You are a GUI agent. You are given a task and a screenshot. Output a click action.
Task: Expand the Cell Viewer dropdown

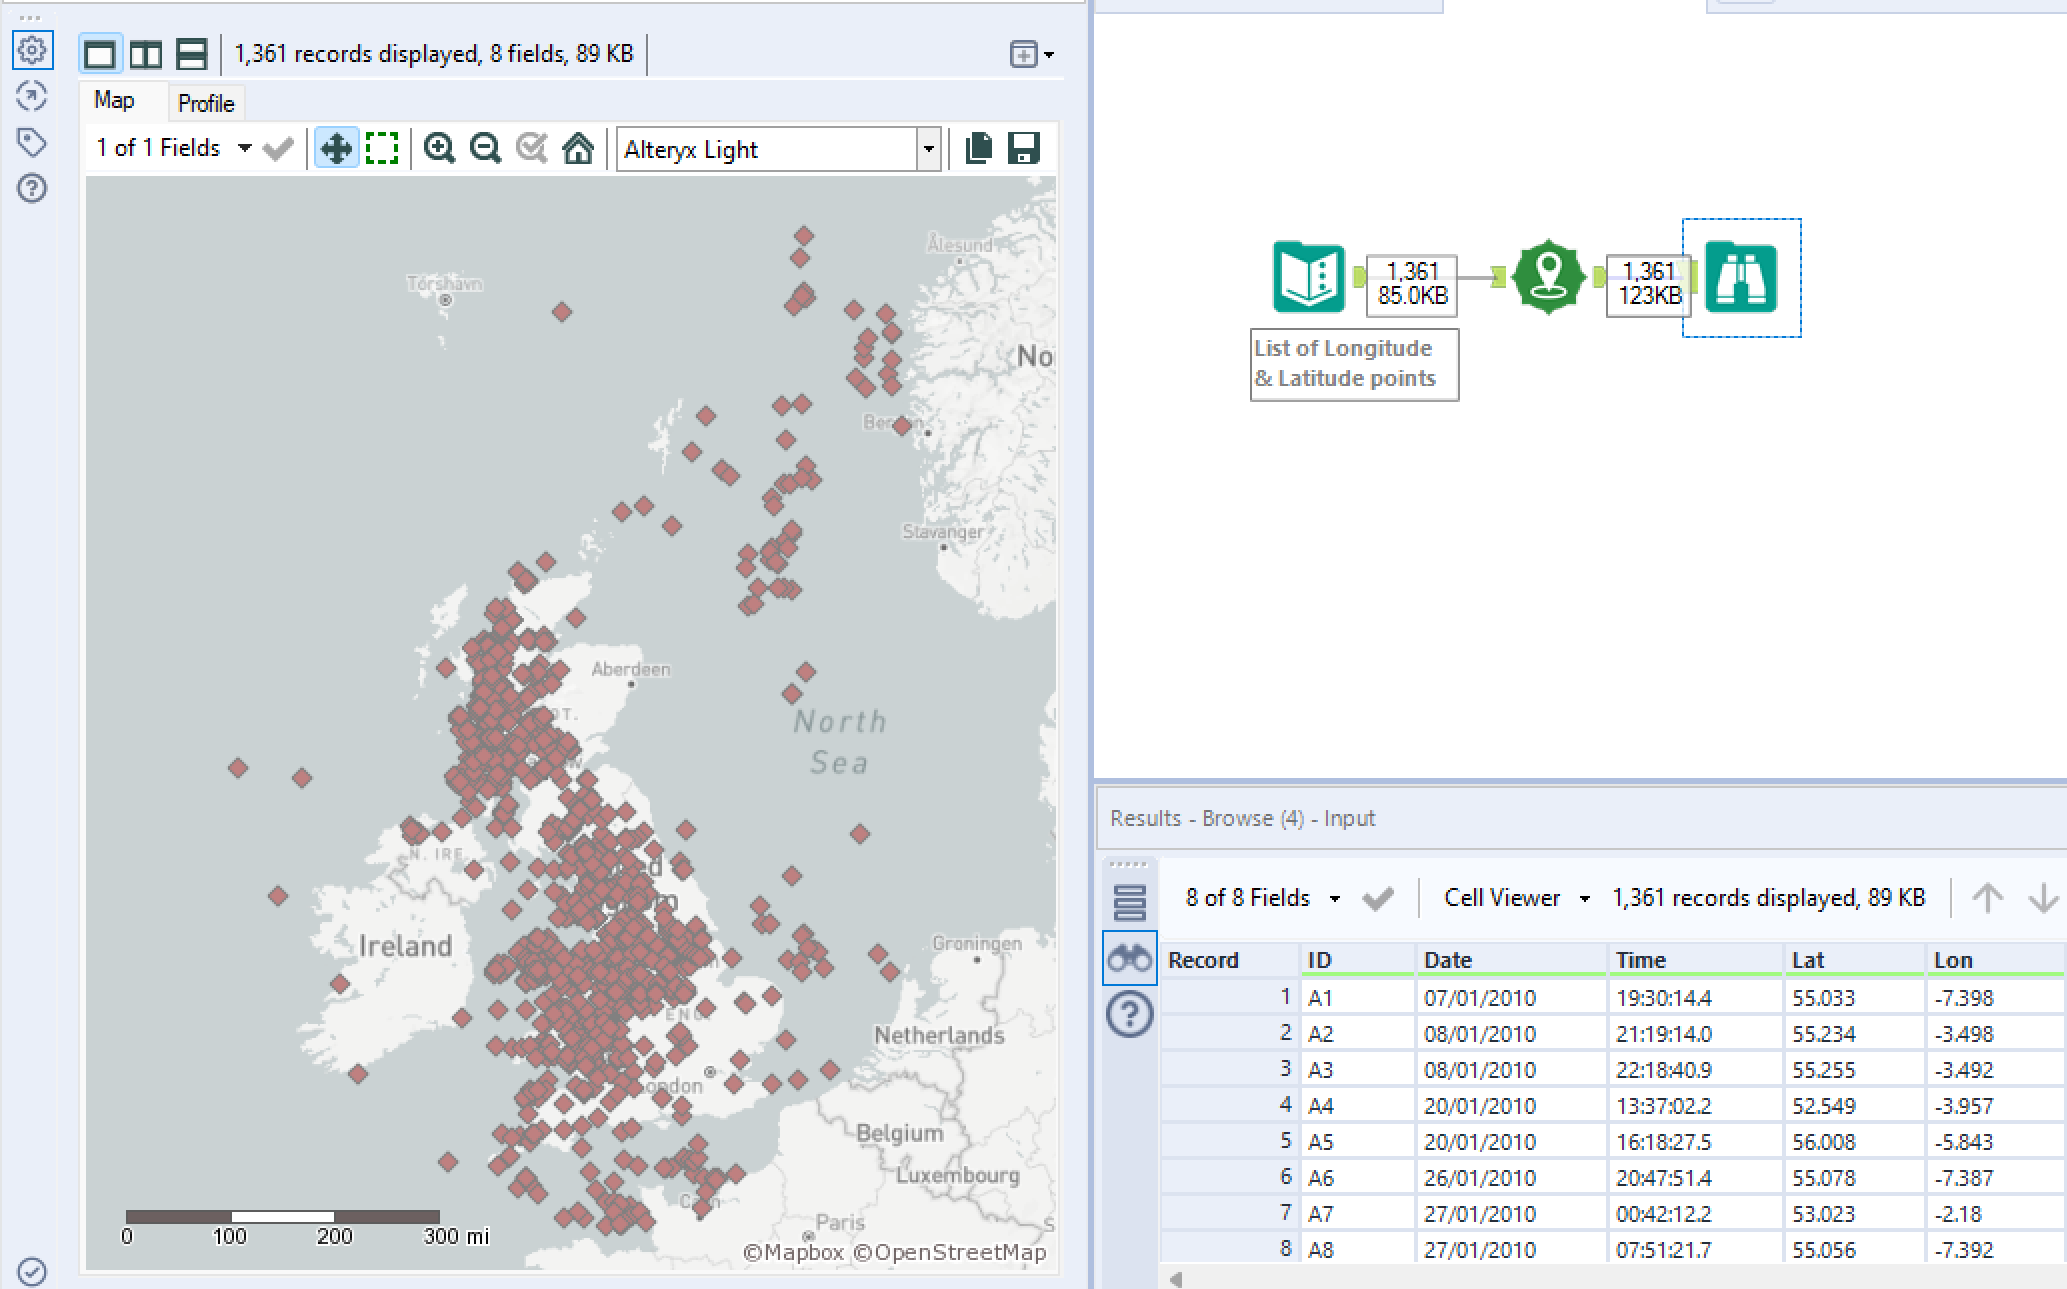[x=1583, y=898]
